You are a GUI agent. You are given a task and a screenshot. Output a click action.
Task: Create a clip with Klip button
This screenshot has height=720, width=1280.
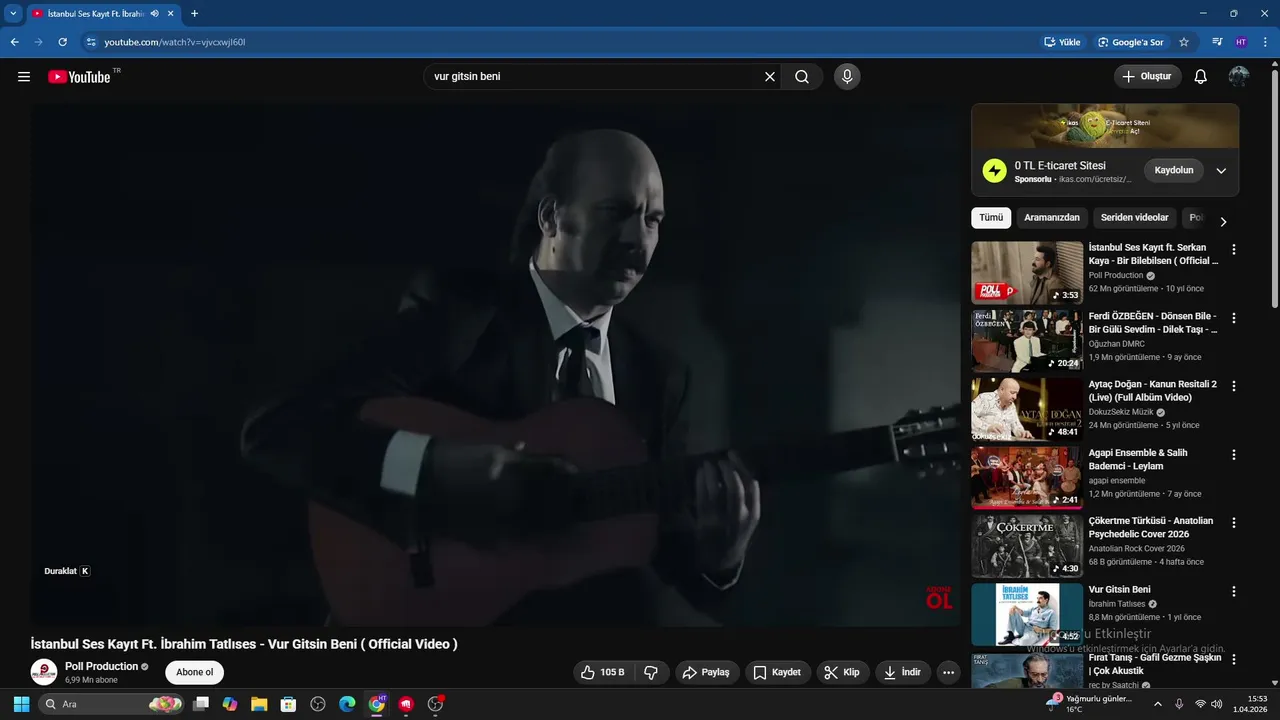[x=842, y=672]
